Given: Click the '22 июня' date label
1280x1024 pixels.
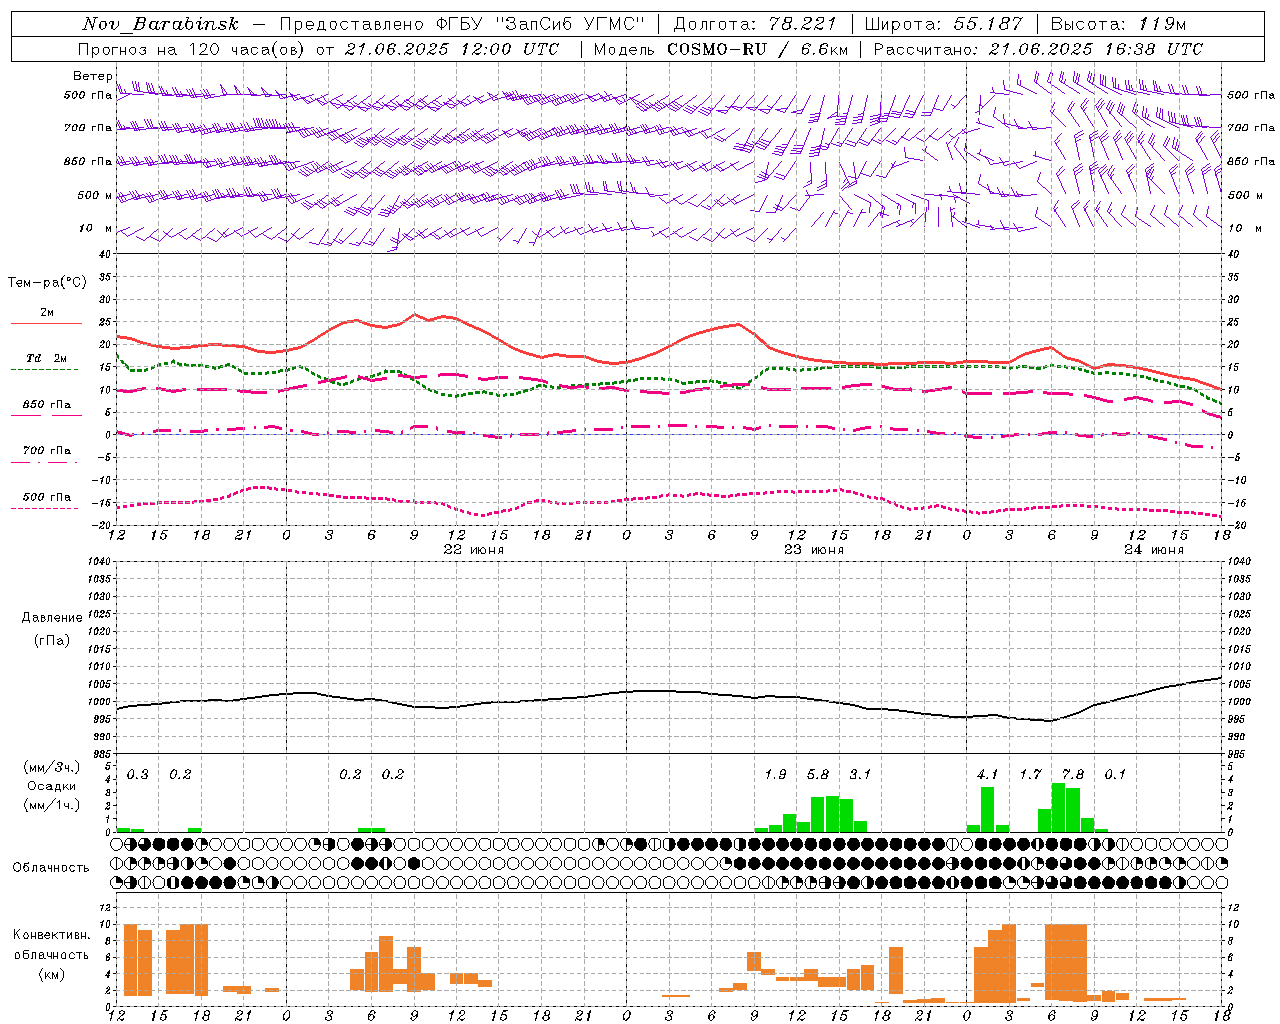Looking at the screenshot, I should pos(474,550).
